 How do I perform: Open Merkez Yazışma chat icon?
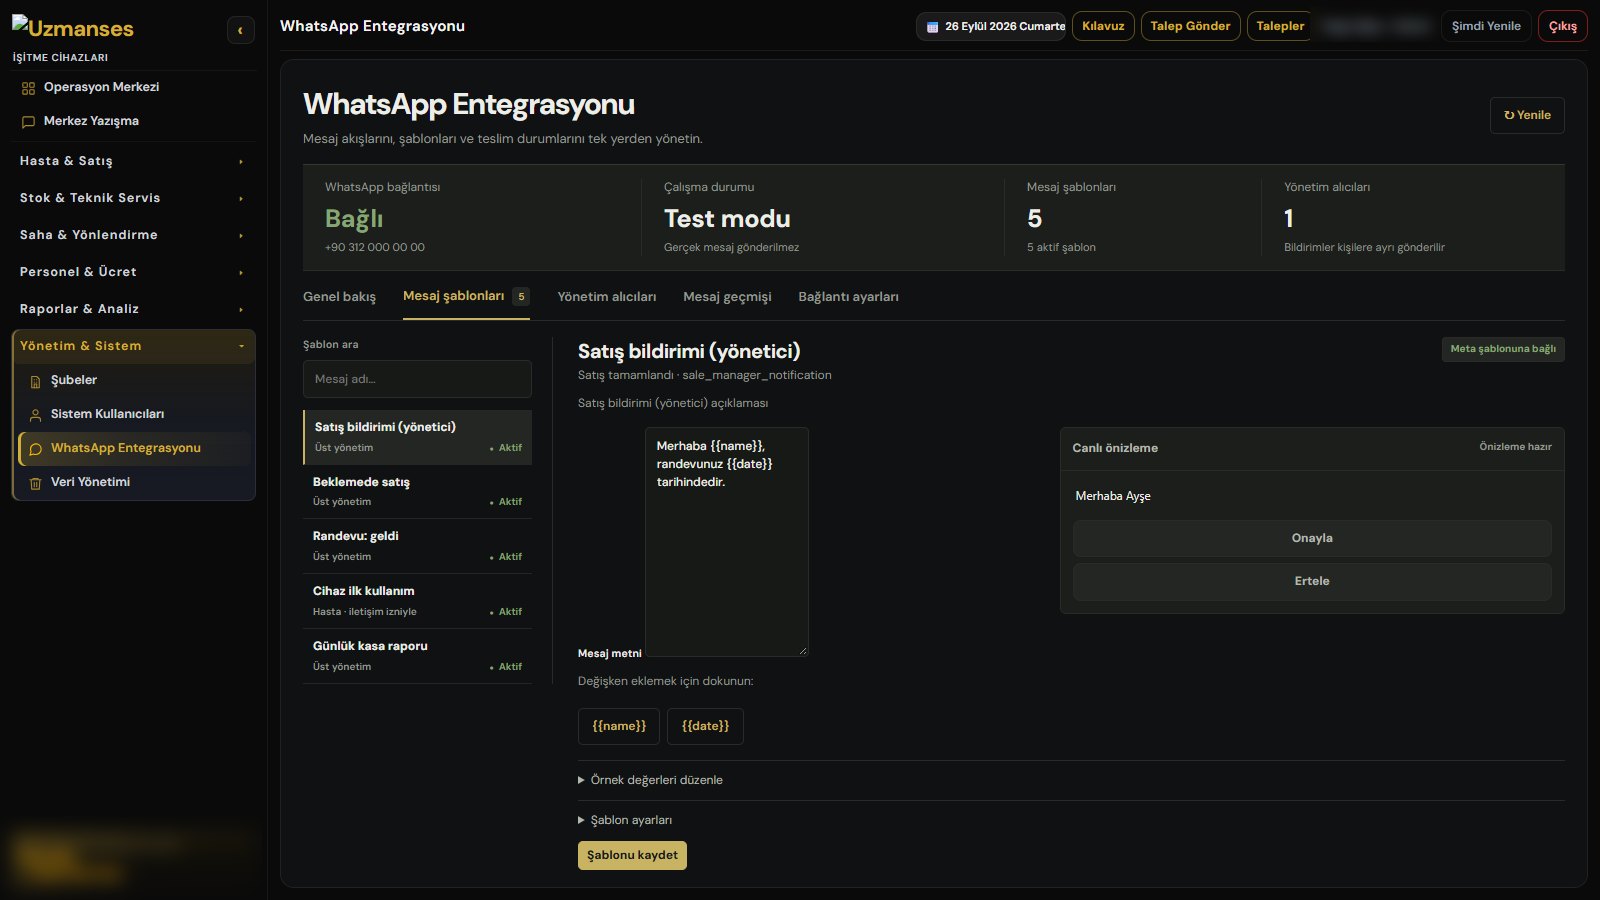[28, 122]
